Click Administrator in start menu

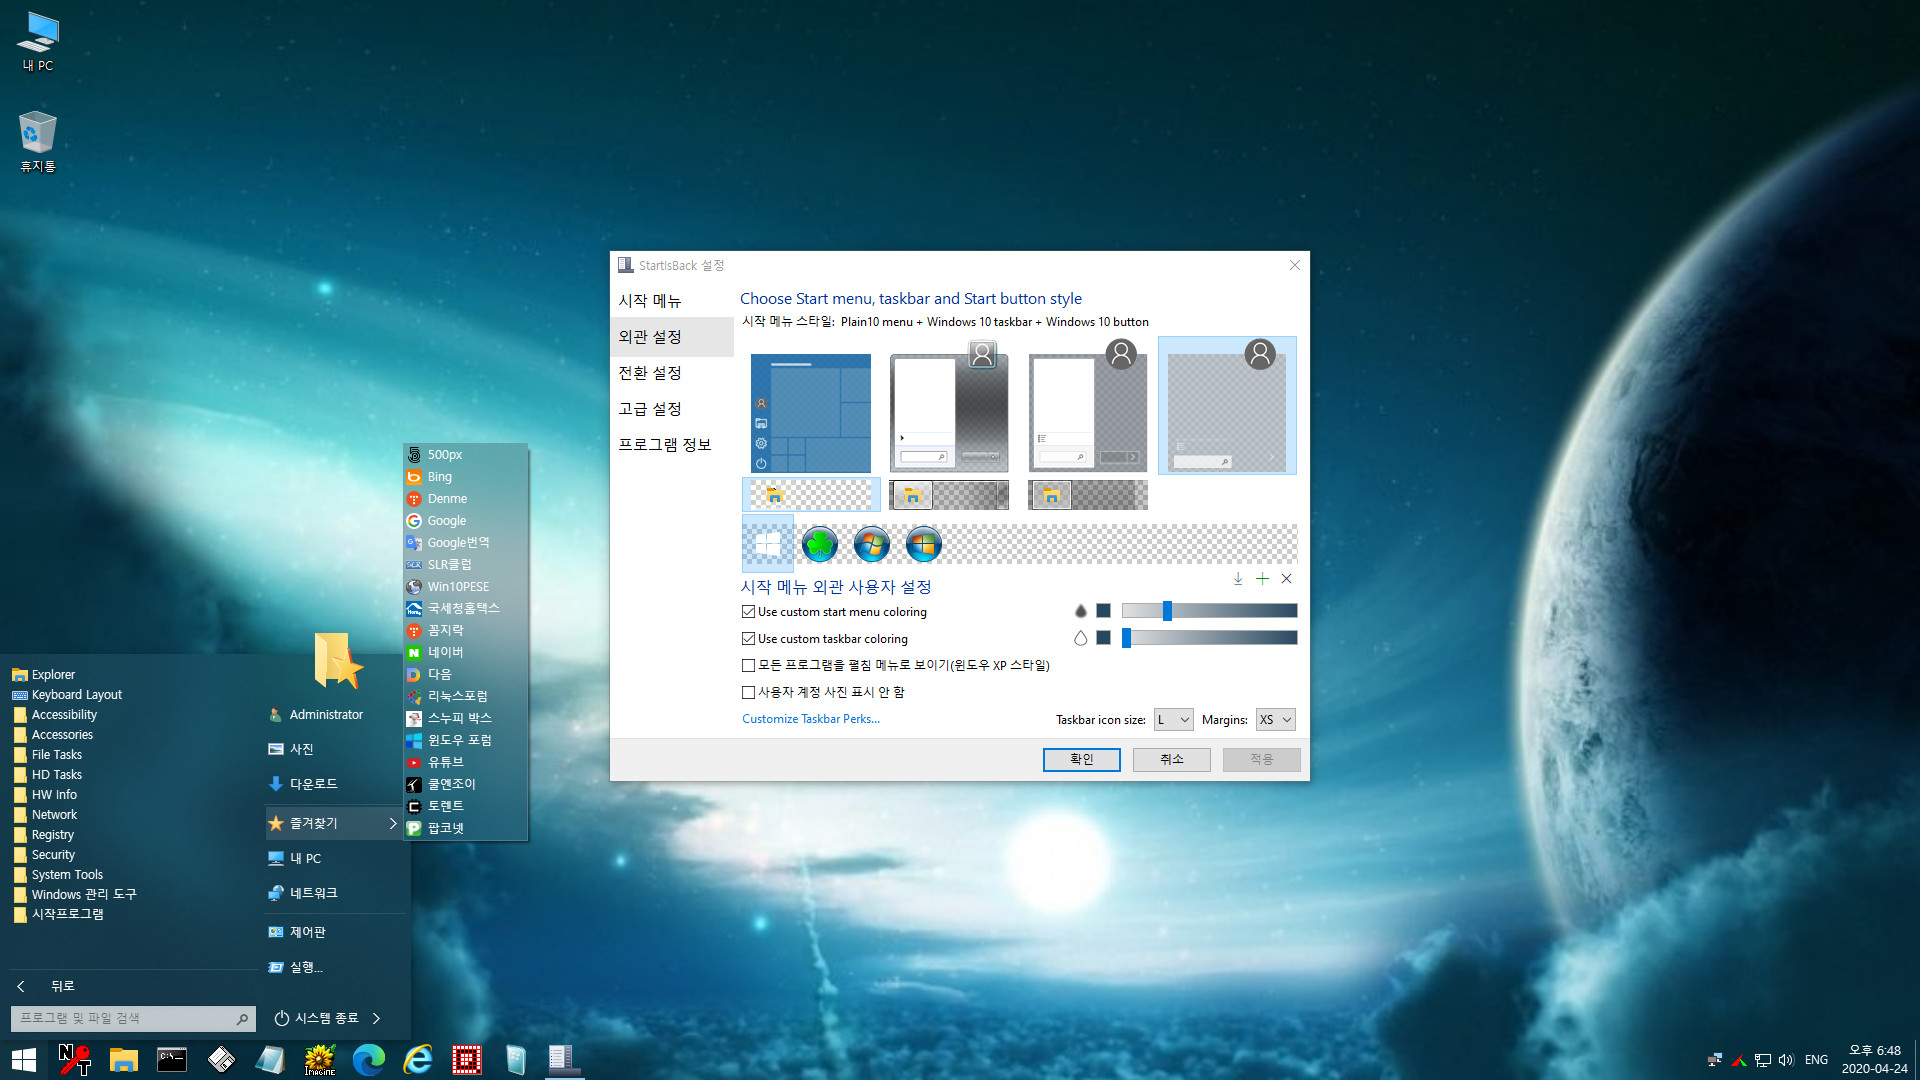326,715
